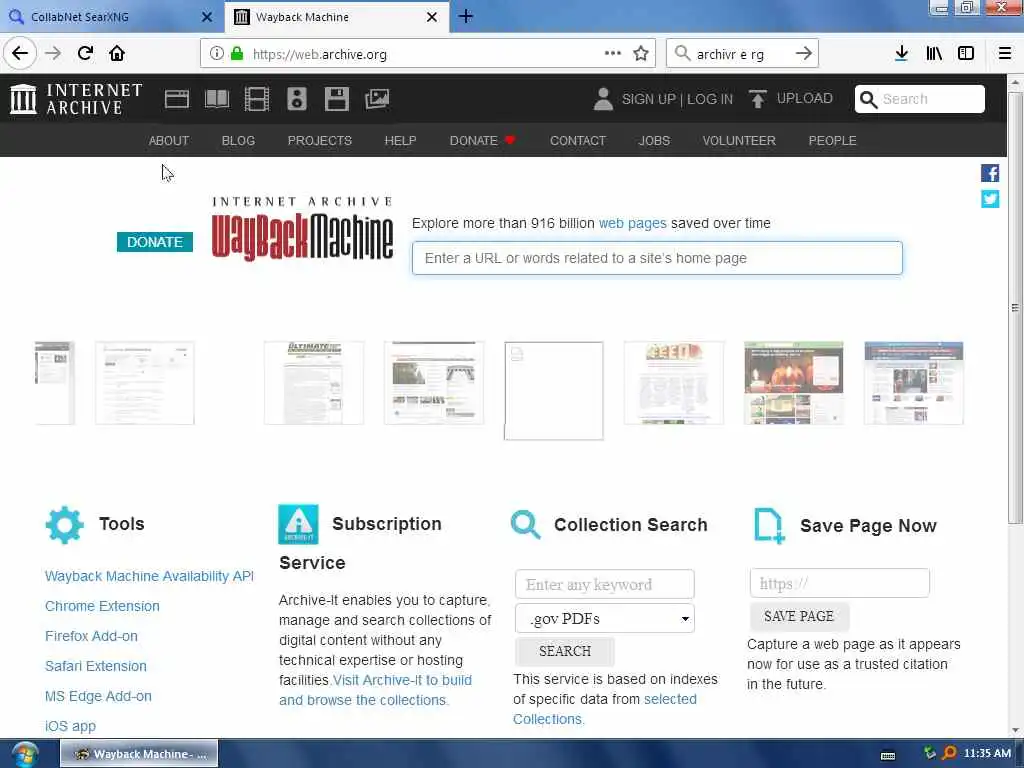Open page actions three-dots menu
1024x768 pixels.
coord(613,54)
